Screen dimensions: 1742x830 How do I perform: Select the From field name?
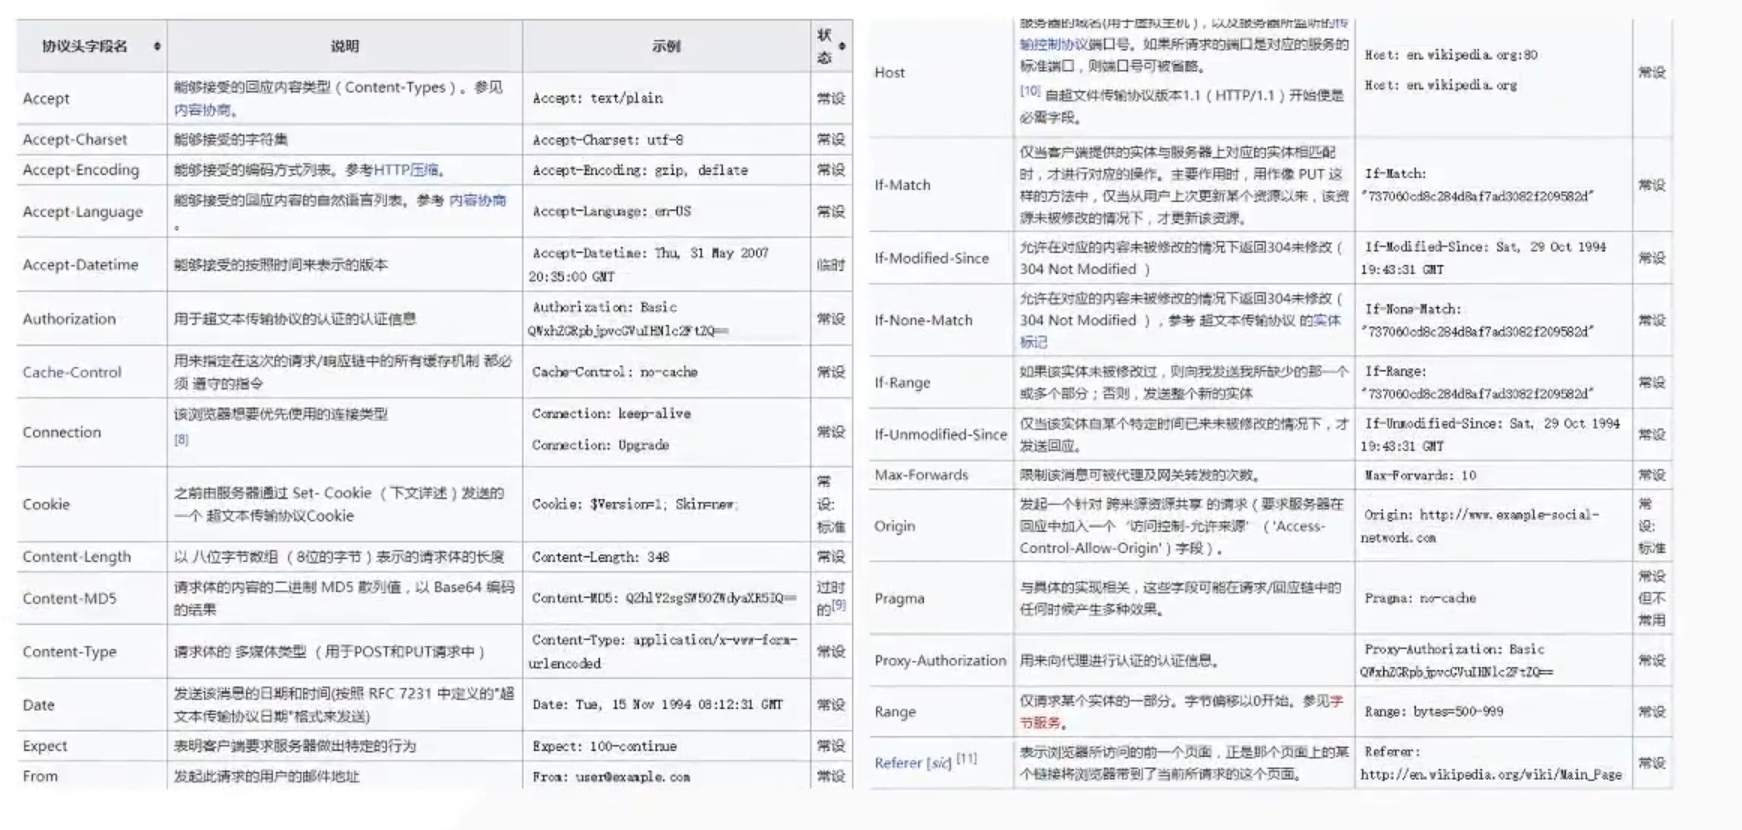coord(40,776)
